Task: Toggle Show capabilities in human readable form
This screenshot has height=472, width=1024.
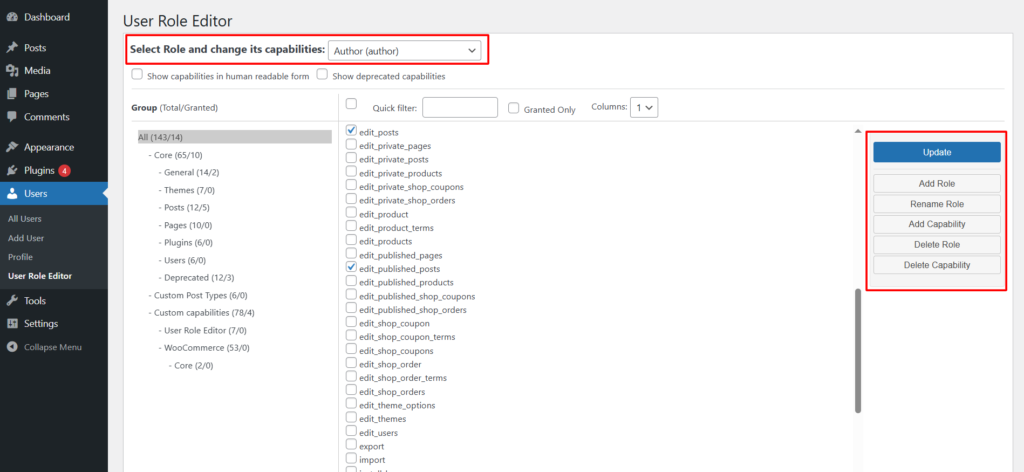Action: coord(137,74)
